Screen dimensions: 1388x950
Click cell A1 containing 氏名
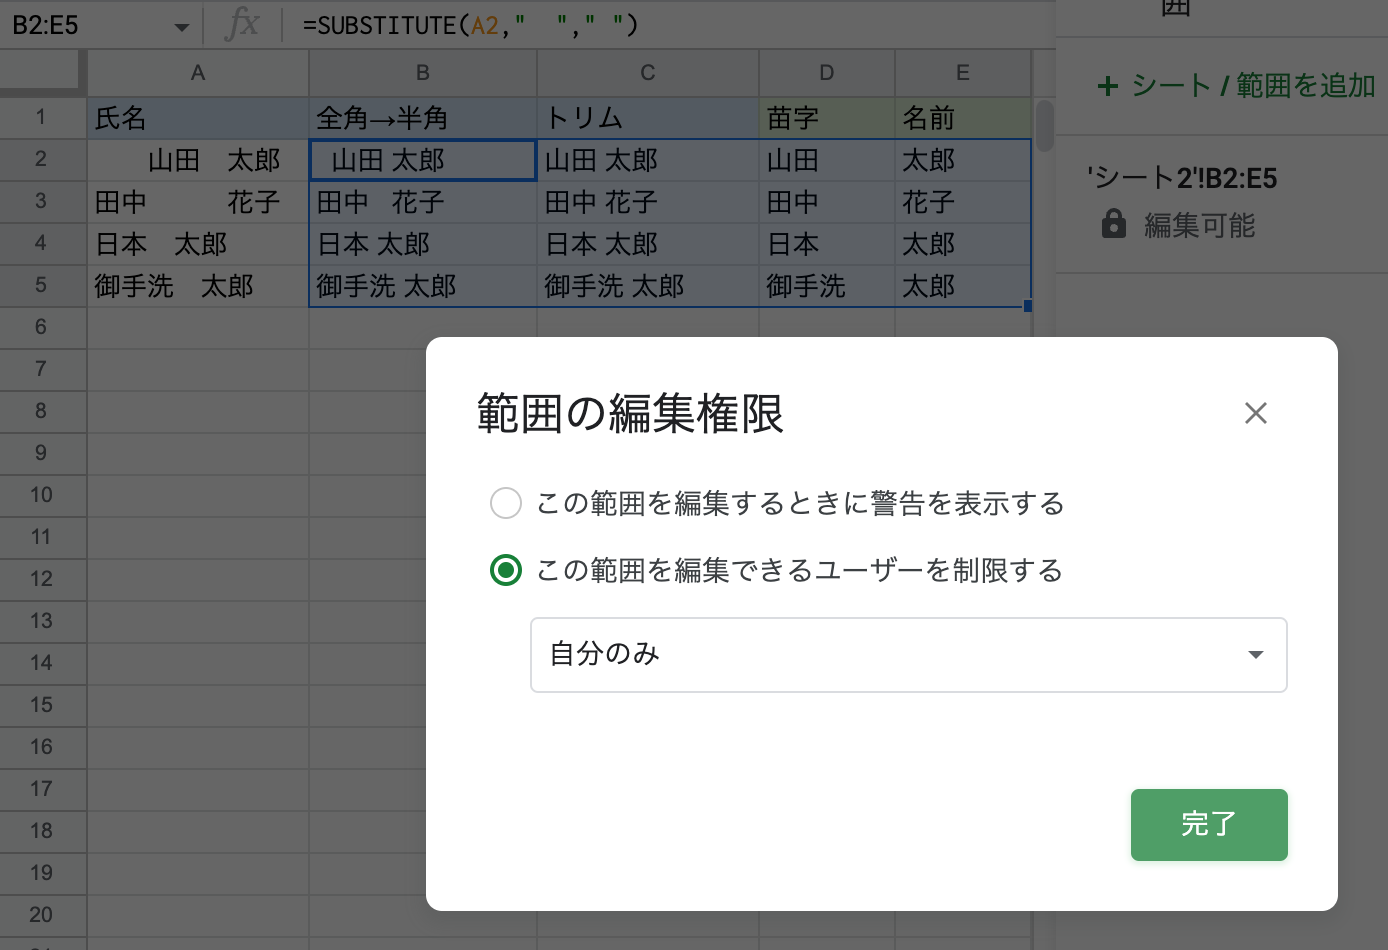198,118
